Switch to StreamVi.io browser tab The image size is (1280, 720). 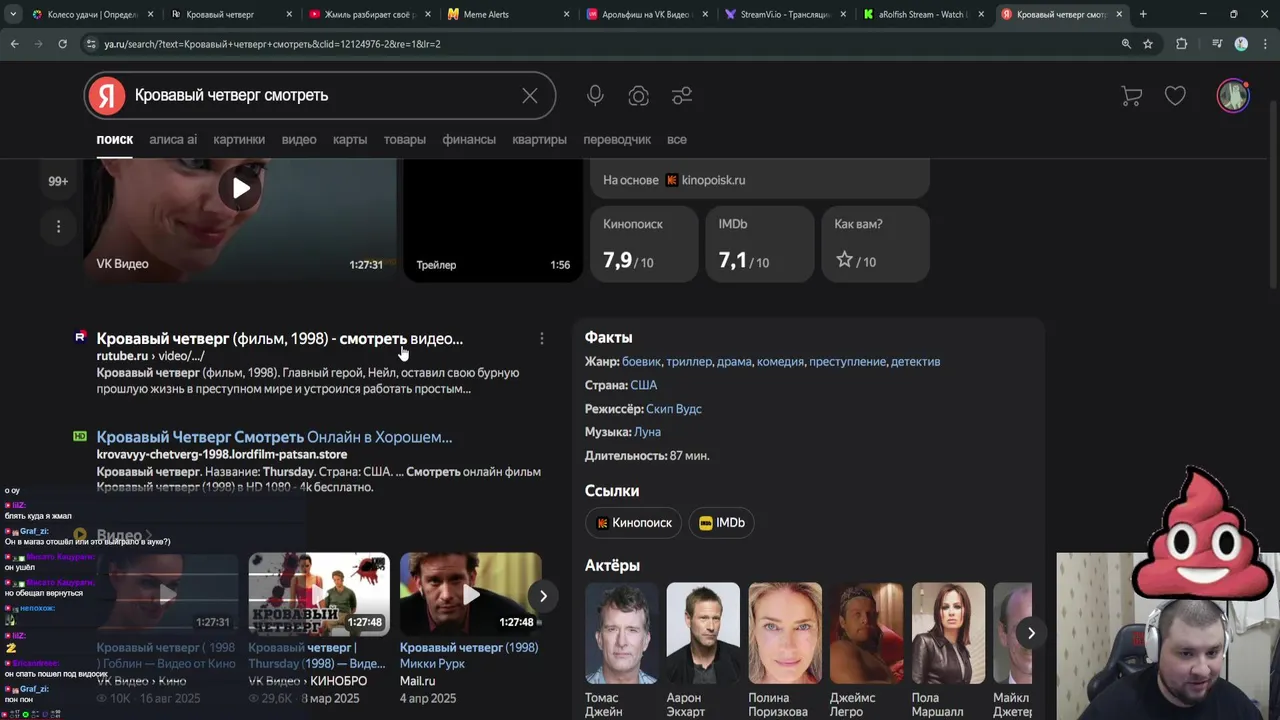coord(786,14)
